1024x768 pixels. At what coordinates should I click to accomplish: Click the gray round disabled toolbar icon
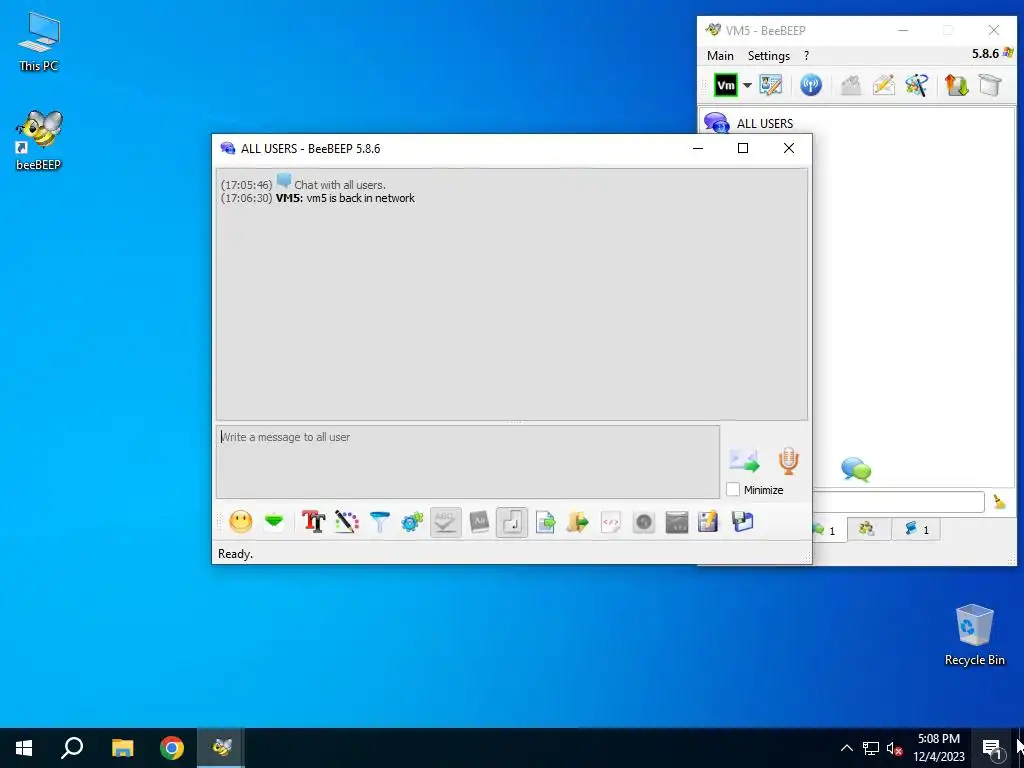[643, 522]
